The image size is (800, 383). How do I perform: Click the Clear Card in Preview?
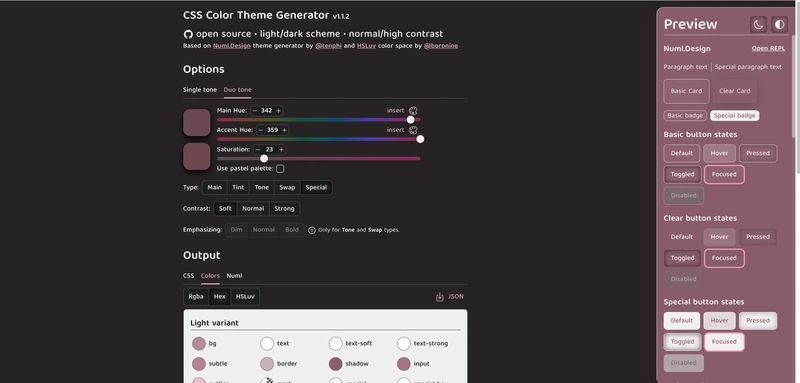point(735,91)
